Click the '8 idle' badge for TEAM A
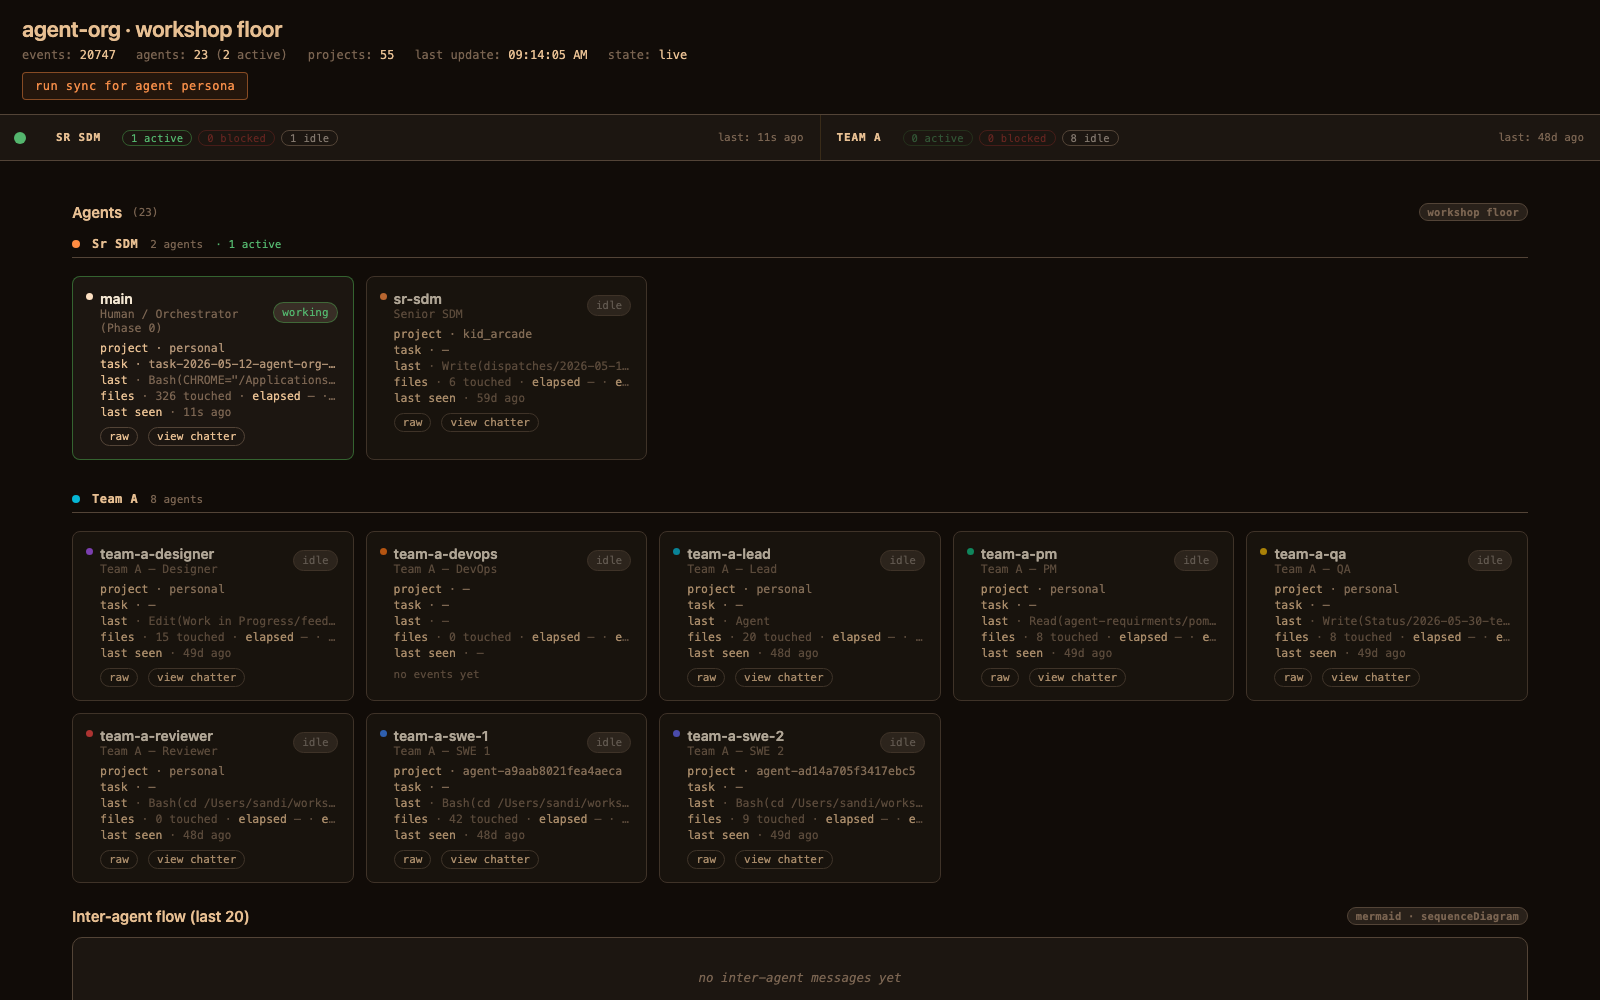The height and width of the screenshot is (1000, 1600). (1090, 138)
